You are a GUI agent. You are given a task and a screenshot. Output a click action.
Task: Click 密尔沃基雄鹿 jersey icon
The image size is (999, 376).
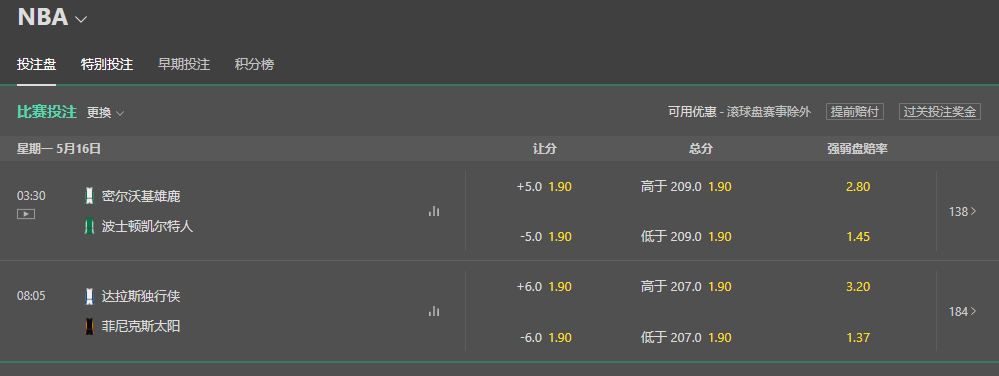(x=89, y=196)
